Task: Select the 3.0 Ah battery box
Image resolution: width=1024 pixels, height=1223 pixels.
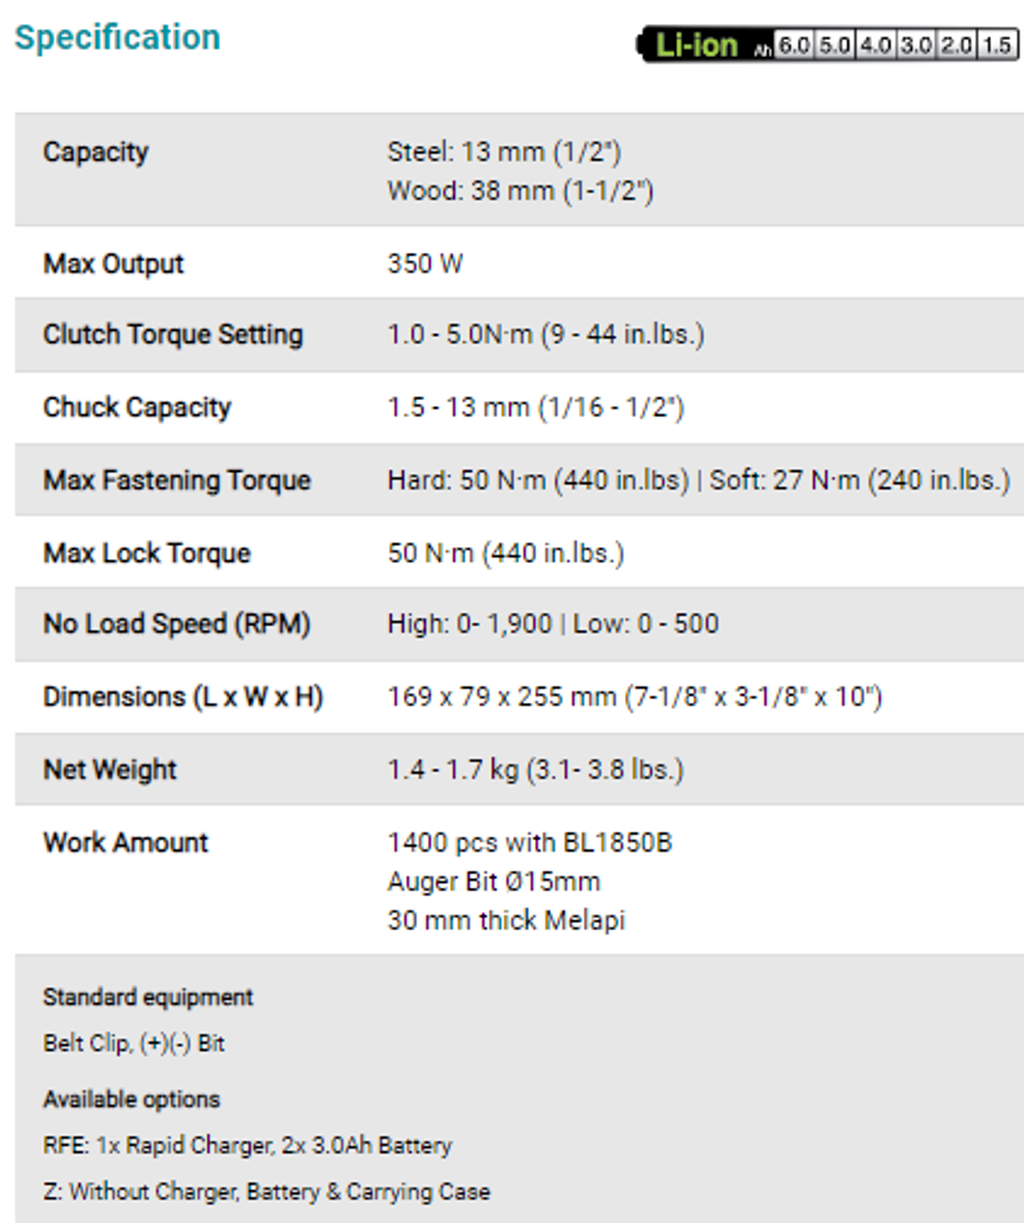Action: pos(916,45)
